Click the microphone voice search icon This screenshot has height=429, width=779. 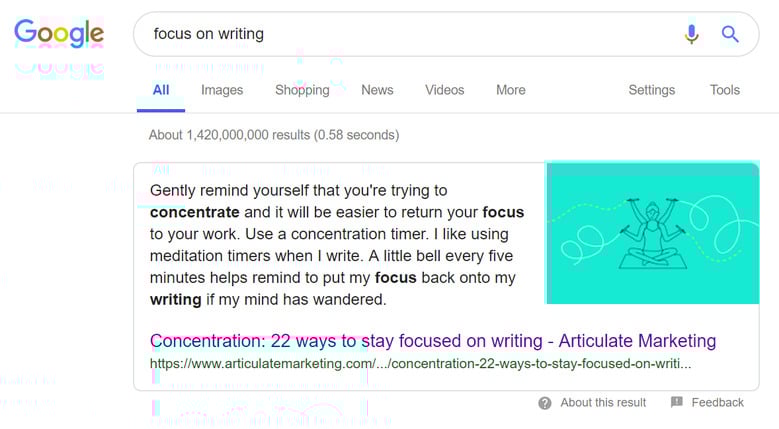point(691,35)
